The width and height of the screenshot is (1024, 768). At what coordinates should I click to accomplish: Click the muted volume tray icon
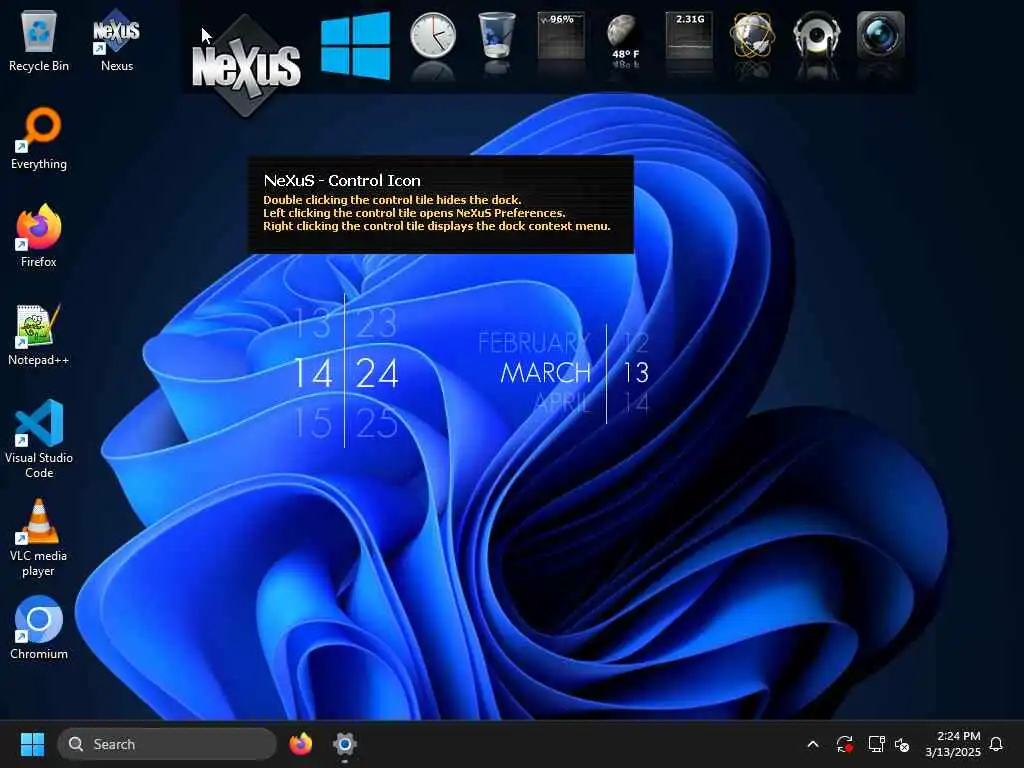tap(902, 744)
